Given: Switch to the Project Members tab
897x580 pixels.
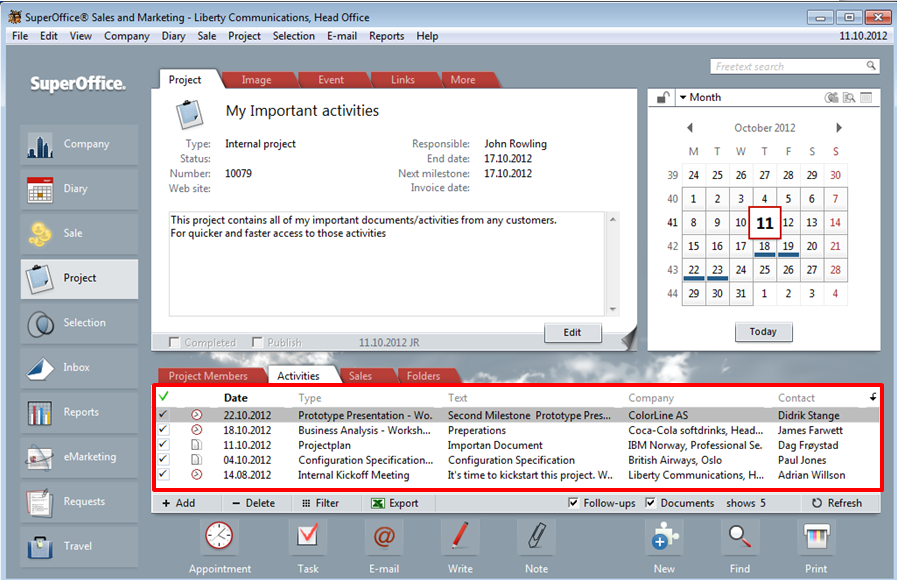Looking at the screenshot, I should 208,376.
